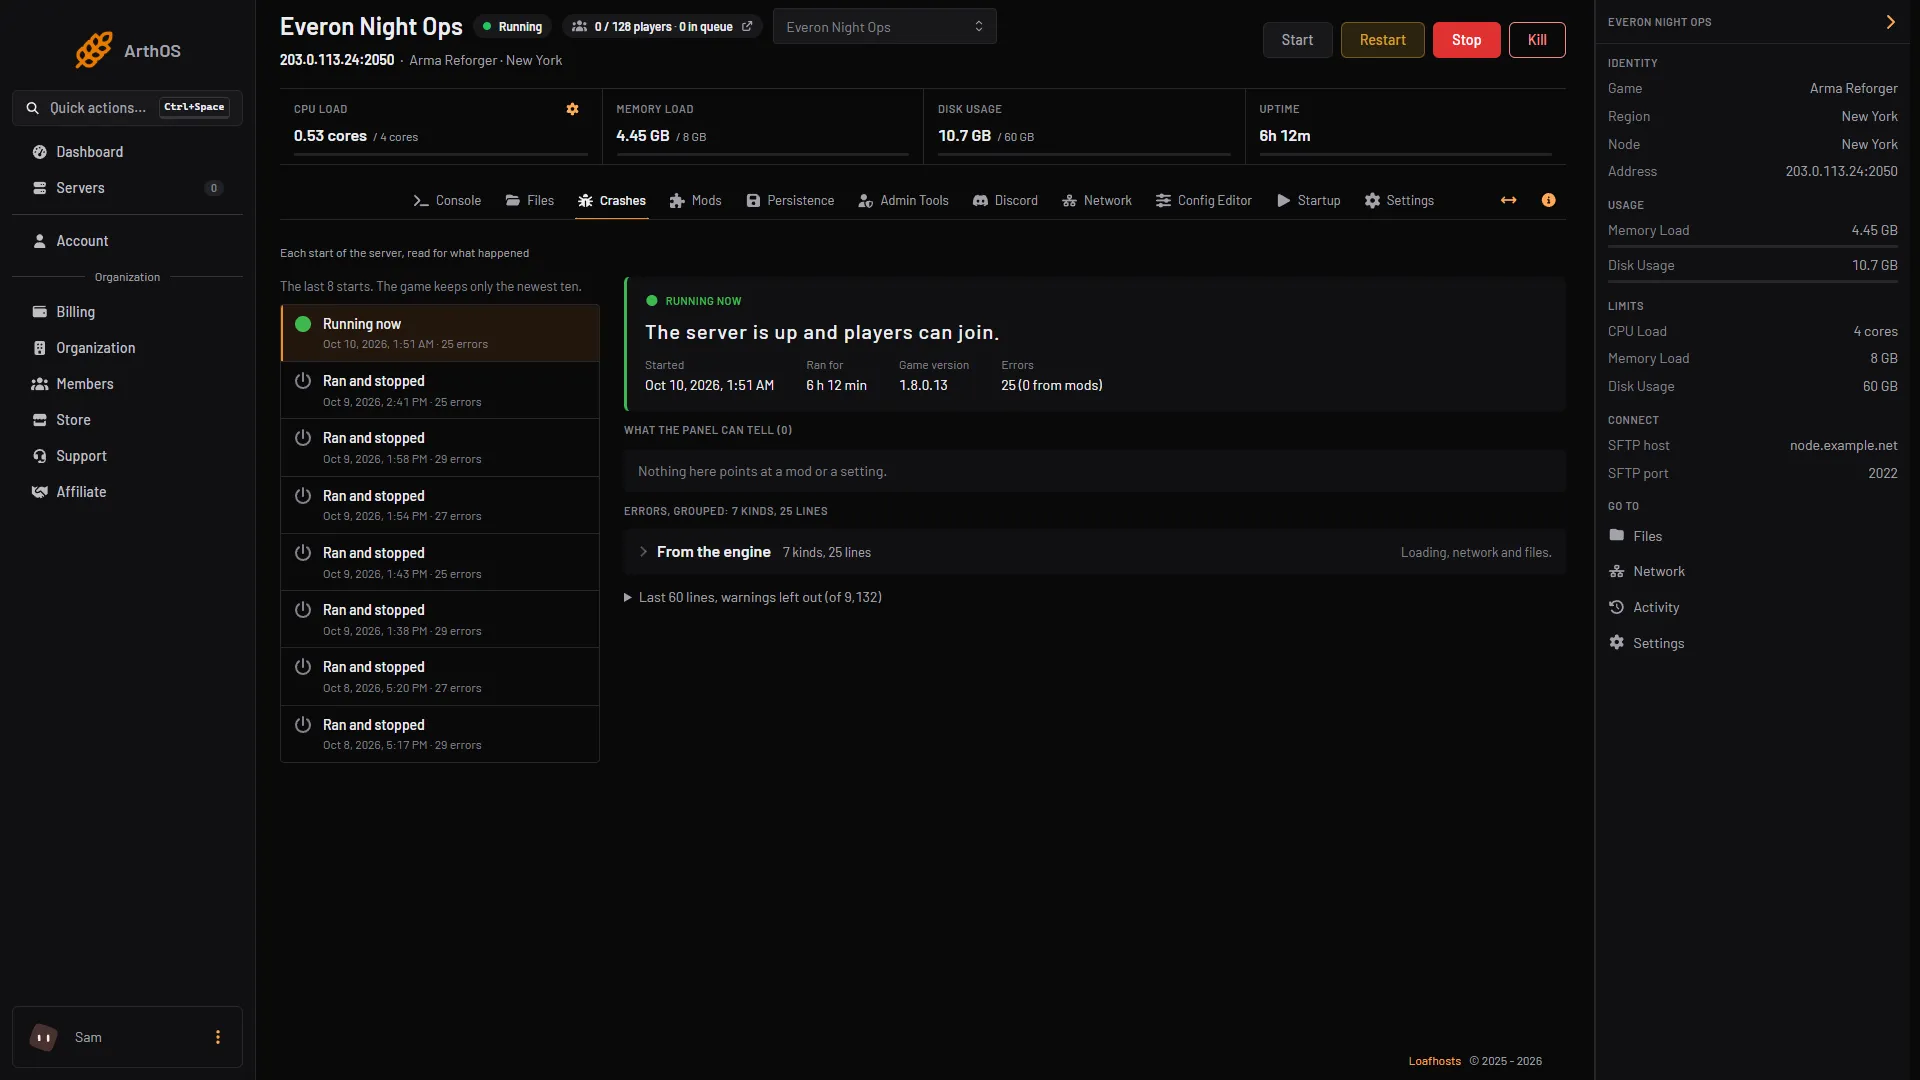Switch to the Mods tab
This screenshot has width=1920, height=1080.
pos(695,201)
